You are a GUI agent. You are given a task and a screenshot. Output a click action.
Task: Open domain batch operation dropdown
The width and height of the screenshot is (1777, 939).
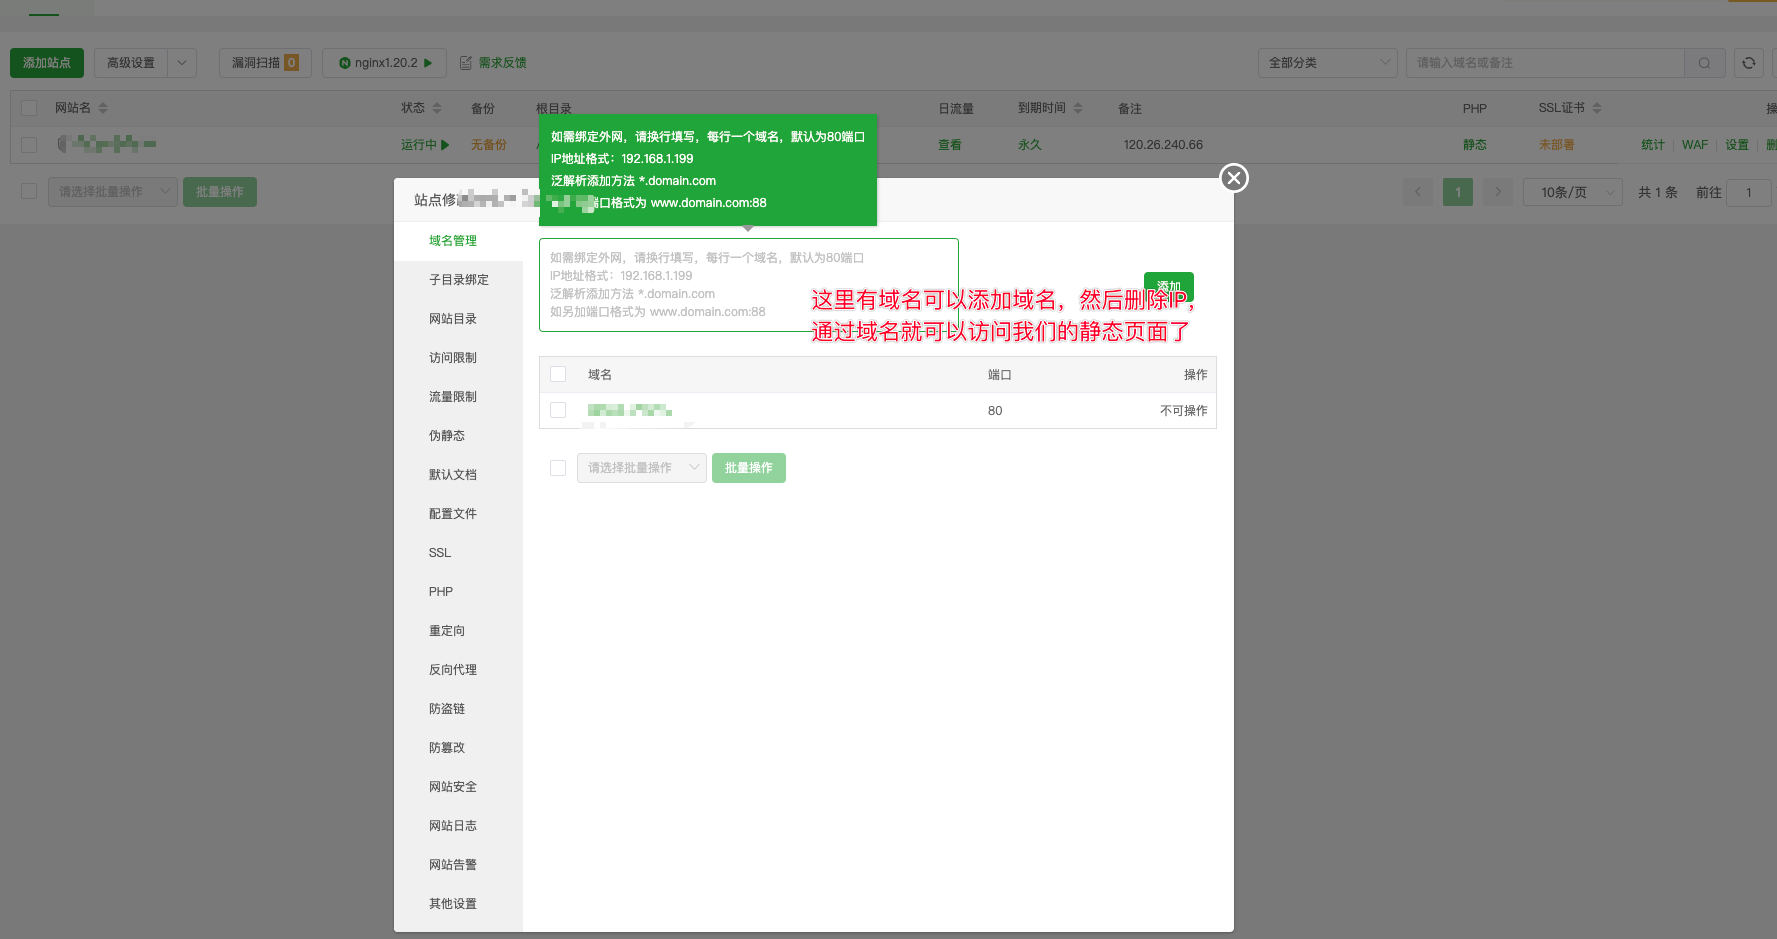(x=642, y=468)
